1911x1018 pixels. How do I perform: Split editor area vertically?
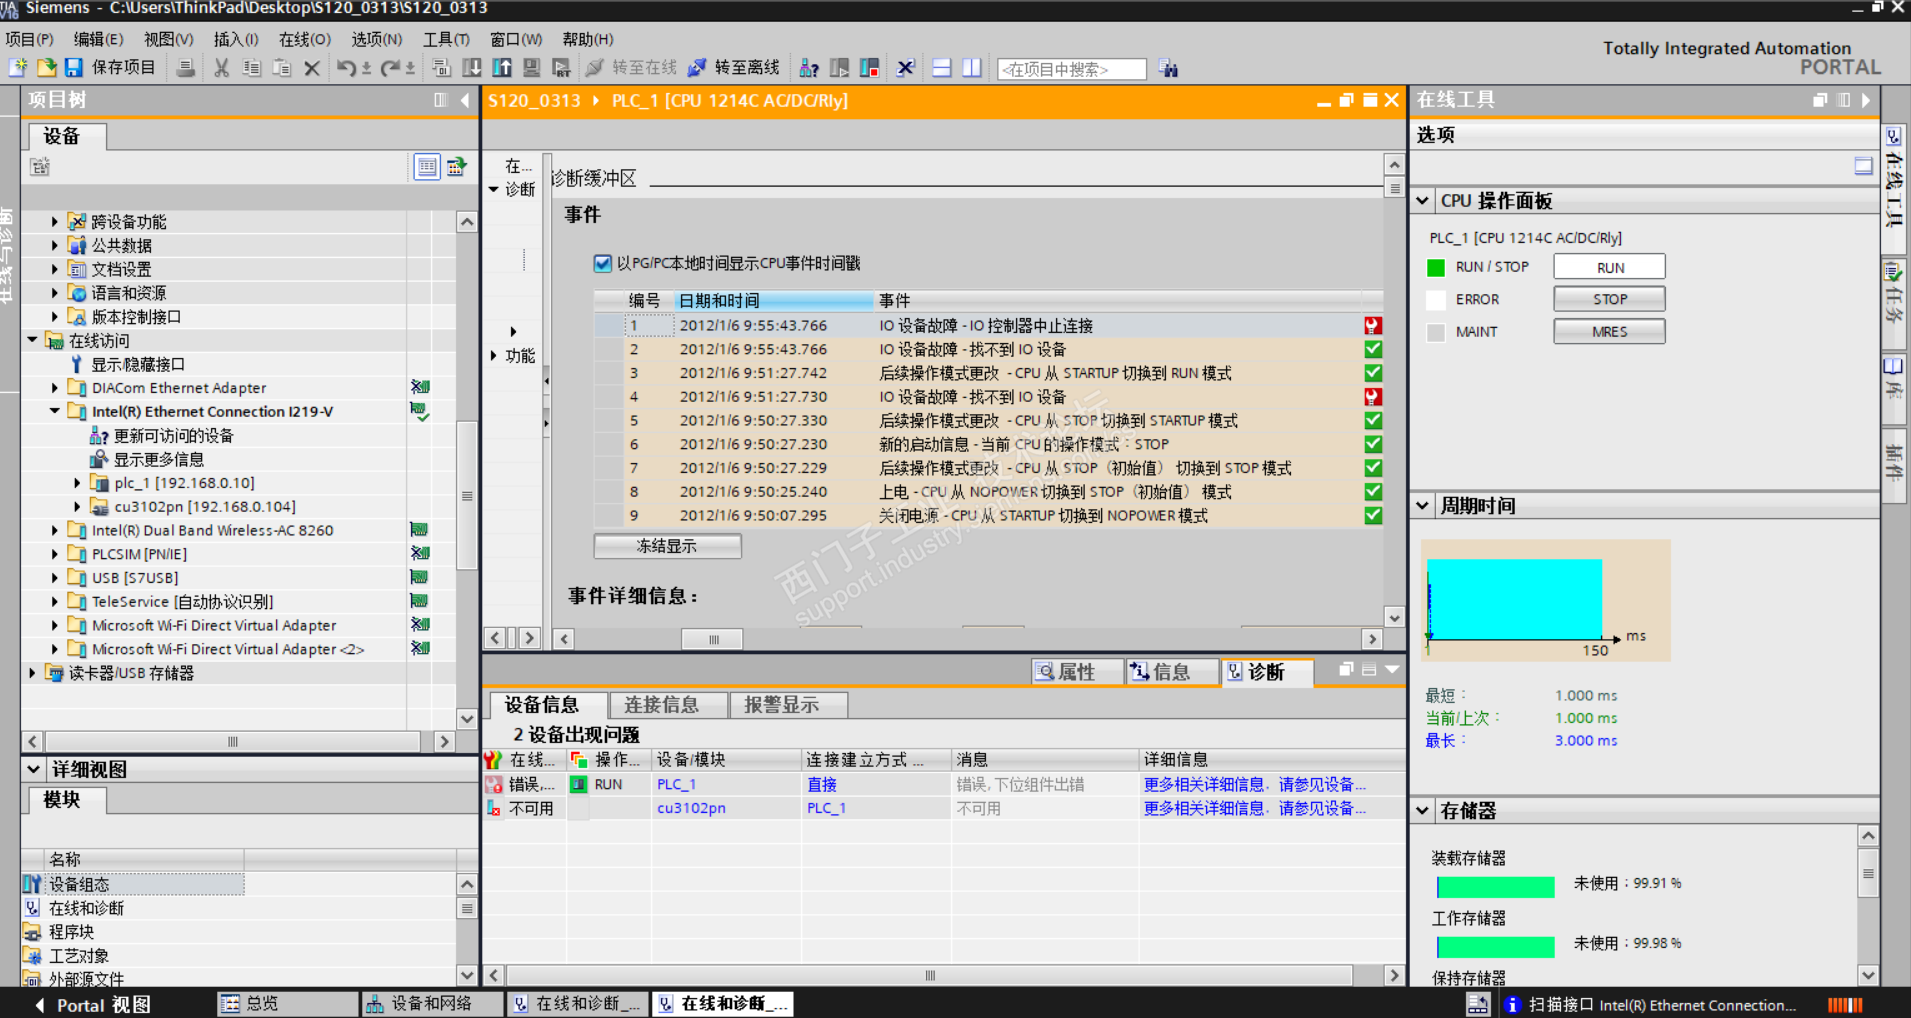tap(971, 68)
